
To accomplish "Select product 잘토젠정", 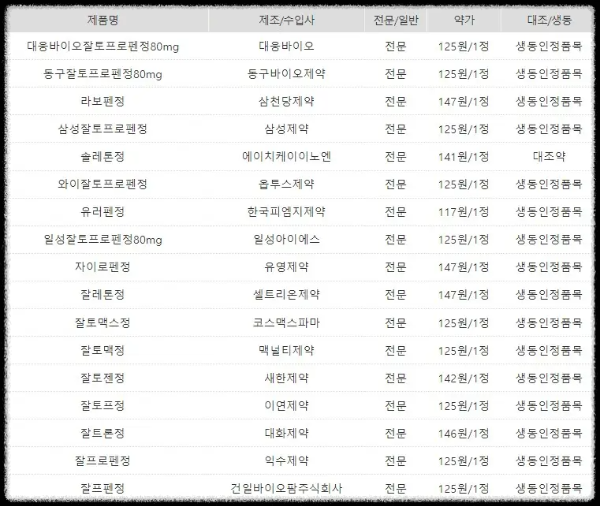I will point(103,378).
